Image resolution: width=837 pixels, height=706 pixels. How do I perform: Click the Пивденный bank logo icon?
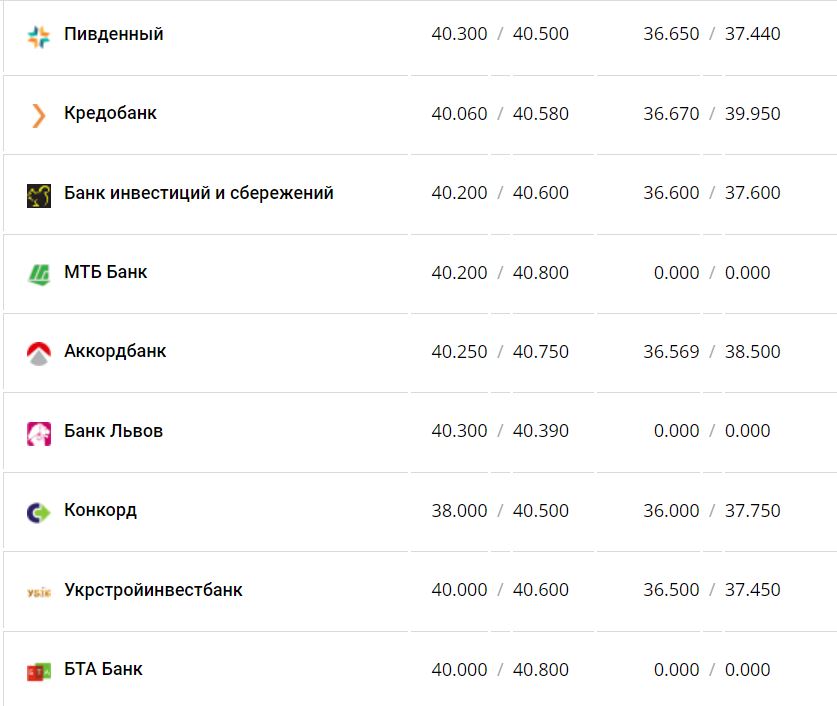(x=38, y=36)
